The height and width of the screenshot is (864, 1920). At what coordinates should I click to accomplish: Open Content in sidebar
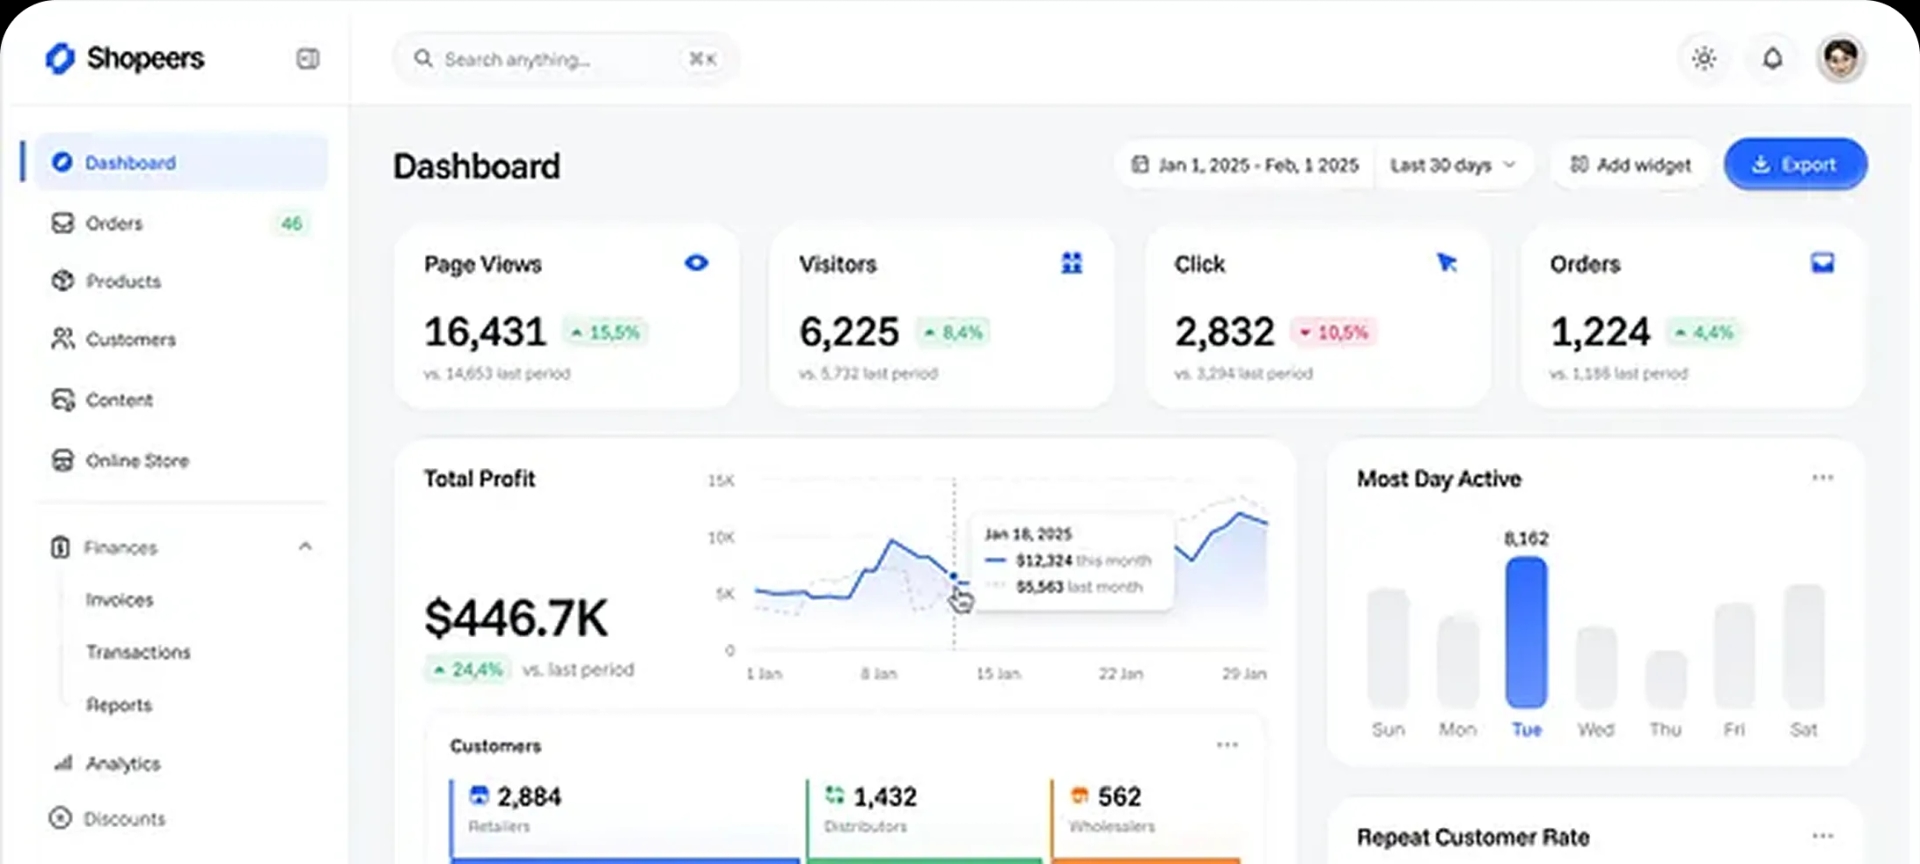point(182,400)
